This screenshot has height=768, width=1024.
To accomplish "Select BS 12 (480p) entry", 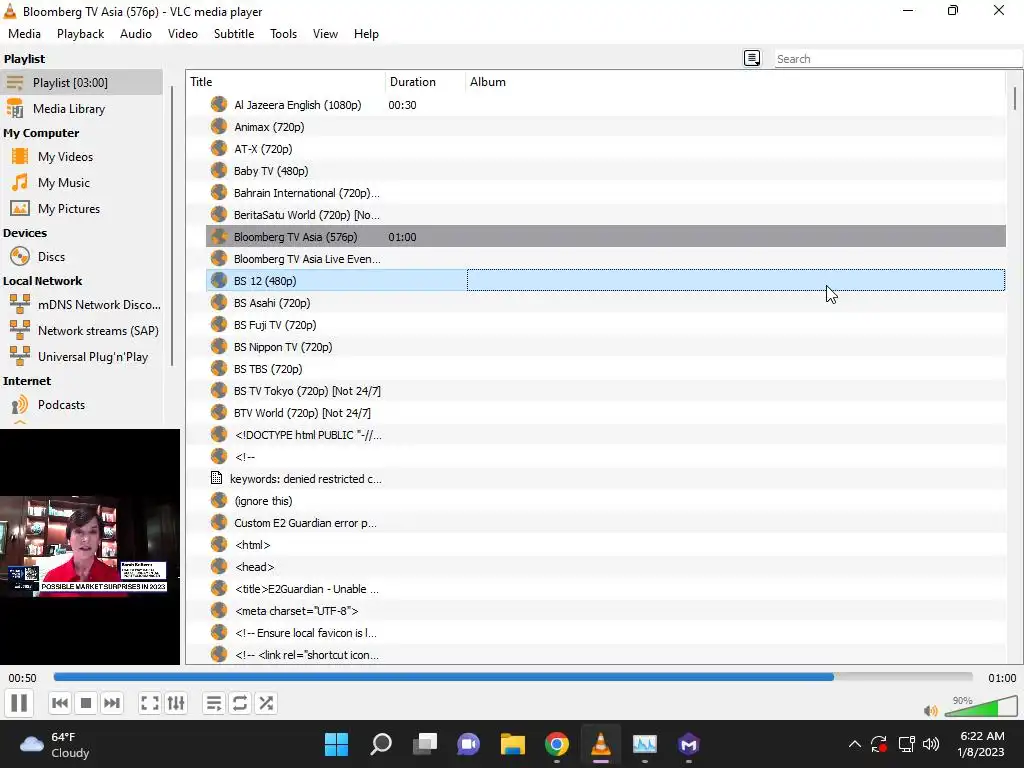I will (x=605, y=281).
